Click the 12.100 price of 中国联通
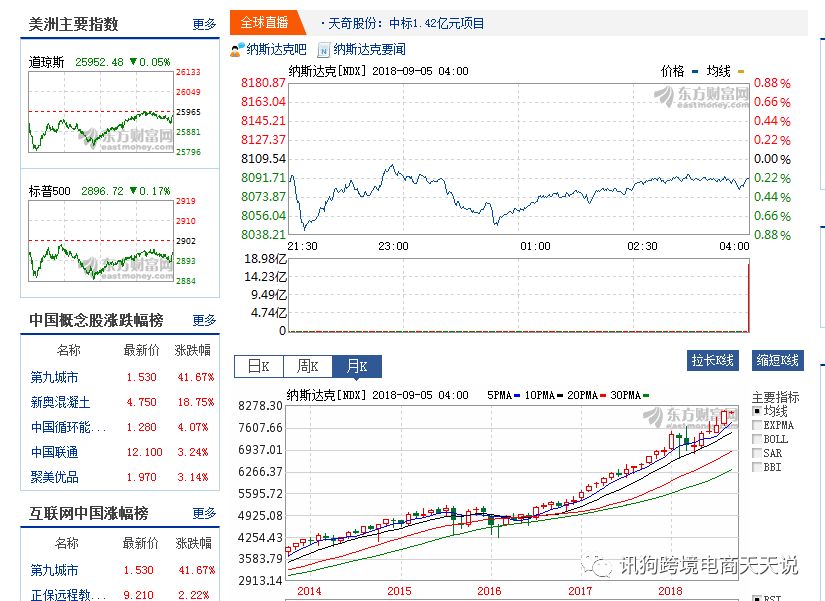Image resolution: width=825 pixels, height=601 pixels. pos(144,452)
